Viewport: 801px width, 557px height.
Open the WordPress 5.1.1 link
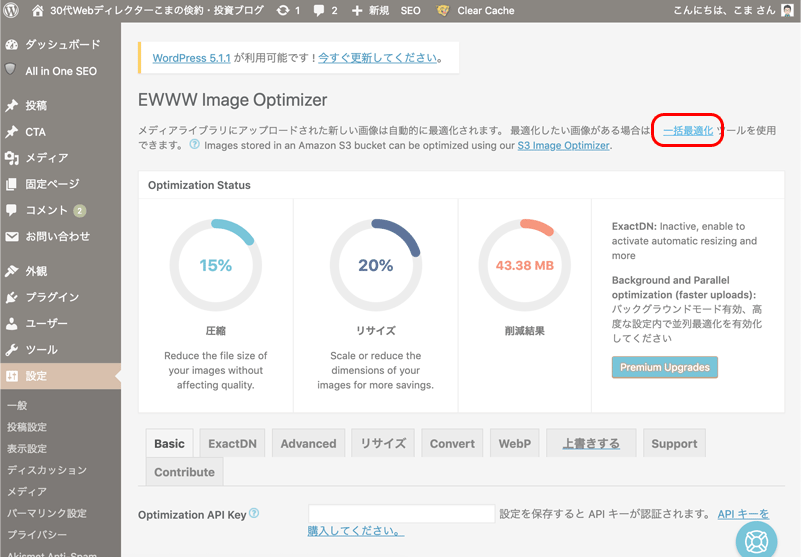click(192, 58)
